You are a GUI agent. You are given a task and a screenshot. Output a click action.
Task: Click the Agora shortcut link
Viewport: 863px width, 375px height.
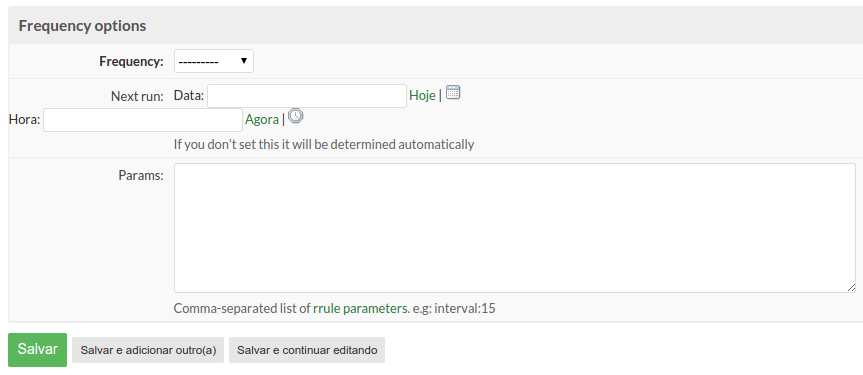click(262, 119)
